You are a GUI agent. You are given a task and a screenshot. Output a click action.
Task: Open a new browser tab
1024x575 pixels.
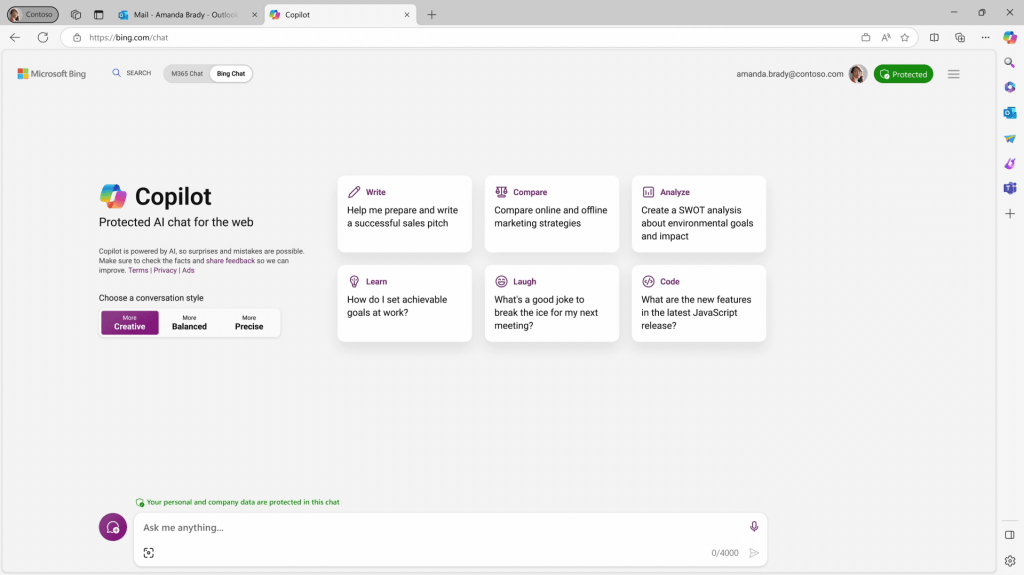pyautogui.click(x=432, y=15)
